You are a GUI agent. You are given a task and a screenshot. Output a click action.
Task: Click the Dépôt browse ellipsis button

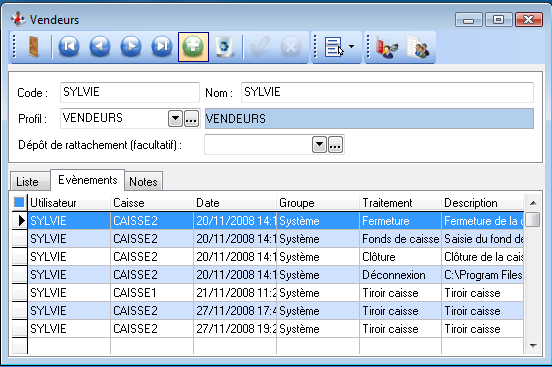pyautogui.click(x=335, y=144)
